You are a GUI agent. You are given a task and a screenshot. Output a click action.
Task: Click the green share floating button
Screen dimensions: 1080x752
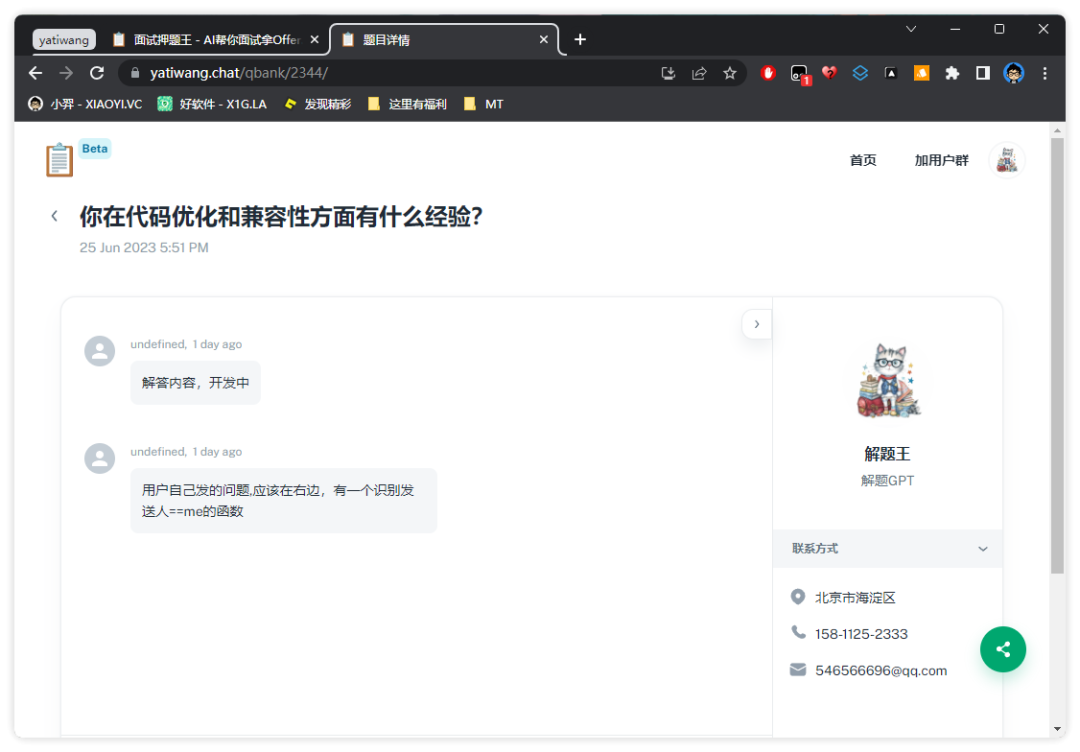click(x=1002, y=649)
